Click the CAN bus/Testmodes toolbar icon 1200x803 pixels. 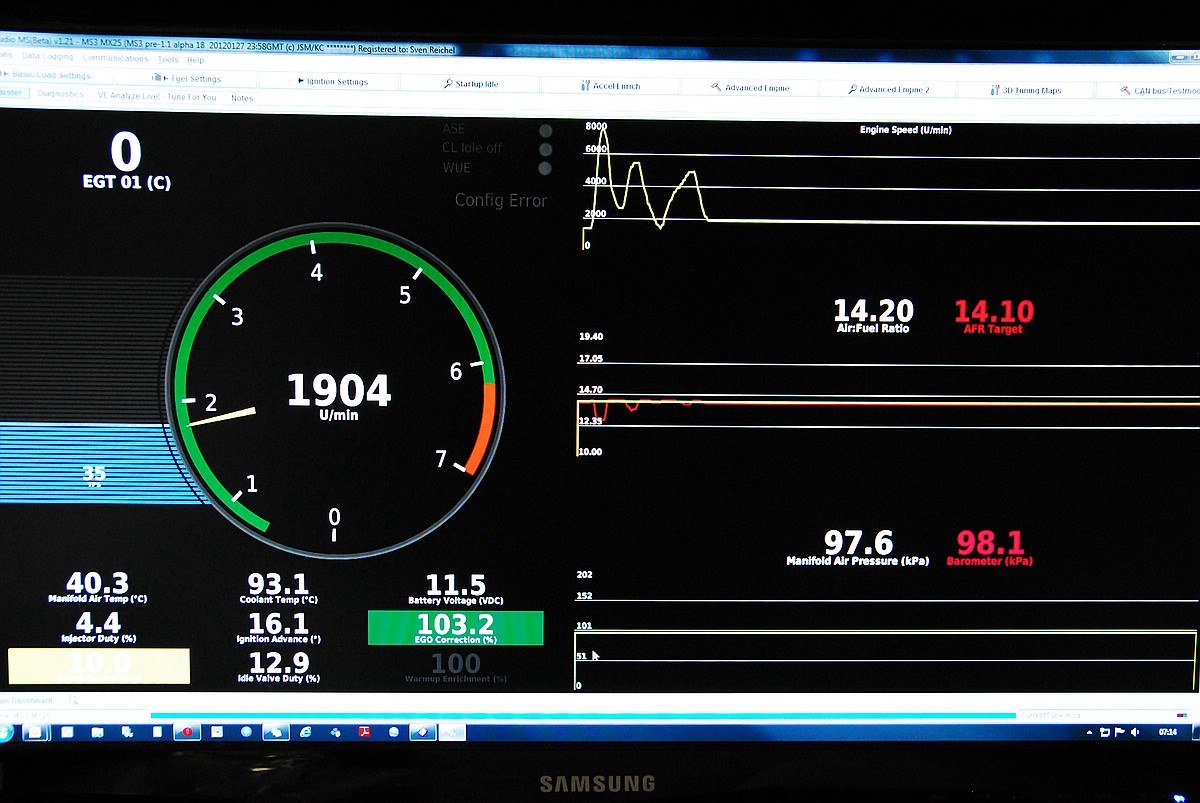tap(1126, 91)
